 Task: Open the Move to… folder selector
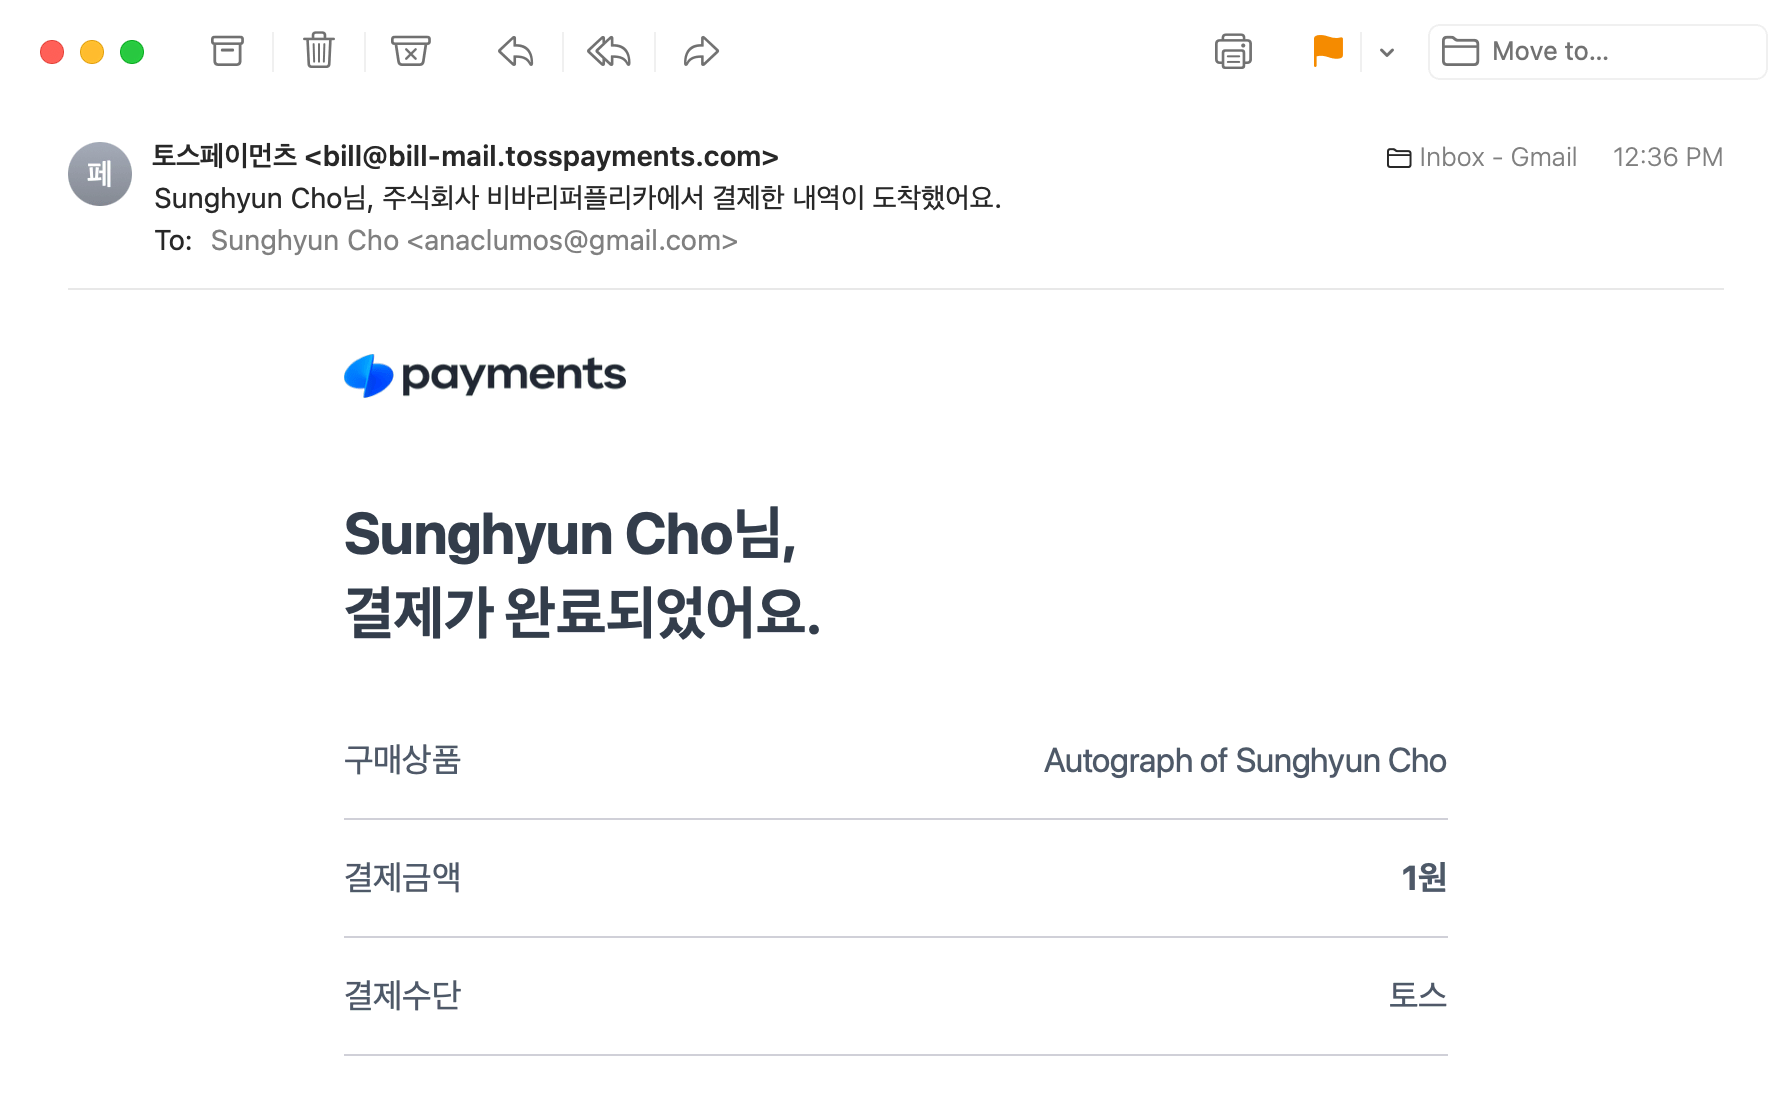click(1597, 52)
